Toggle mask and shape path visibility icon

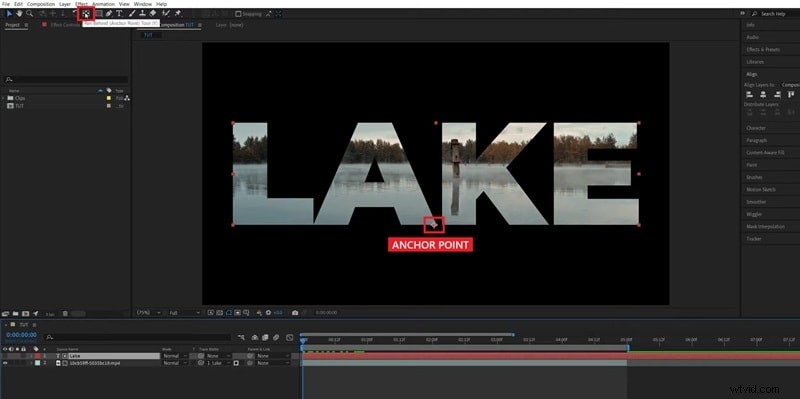[229, 312]
